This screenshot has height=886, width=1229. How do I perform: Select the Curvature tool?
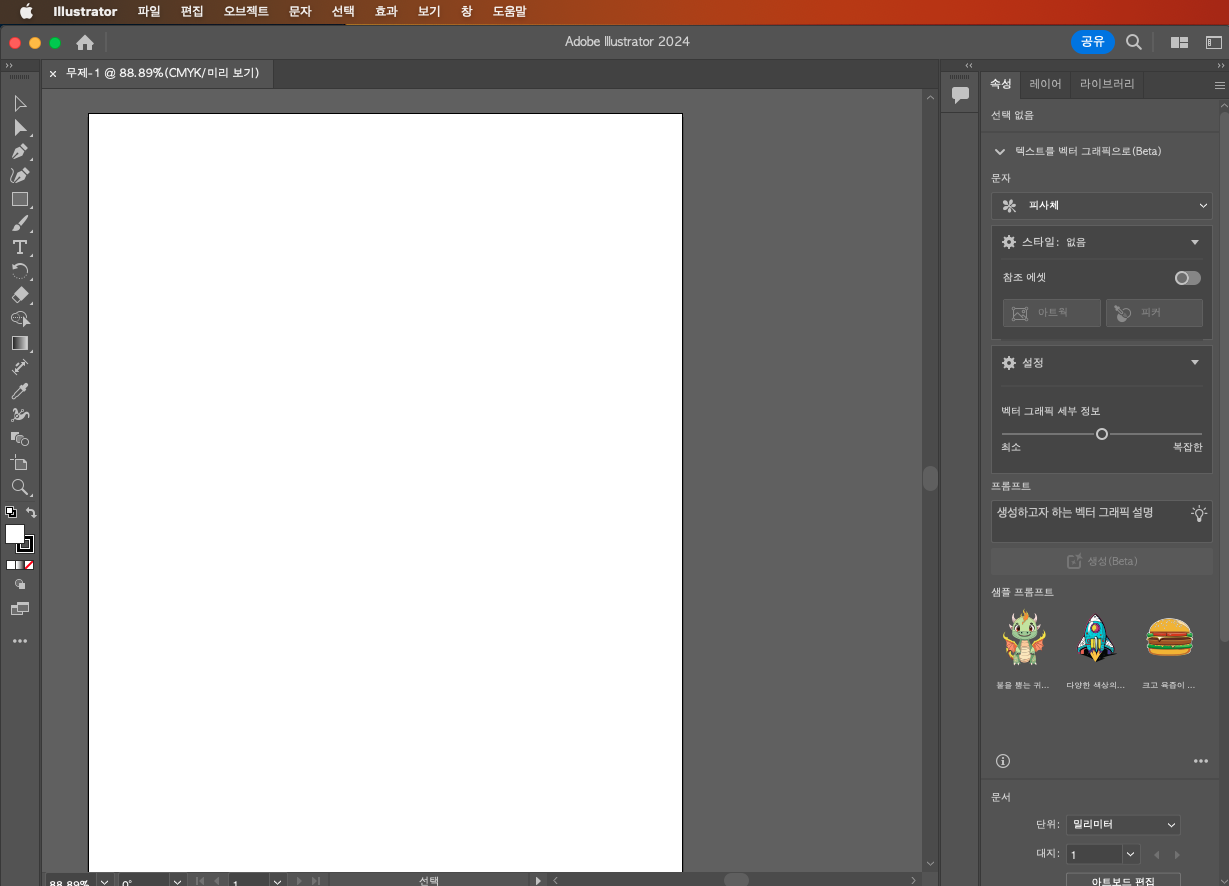point(20,176)
